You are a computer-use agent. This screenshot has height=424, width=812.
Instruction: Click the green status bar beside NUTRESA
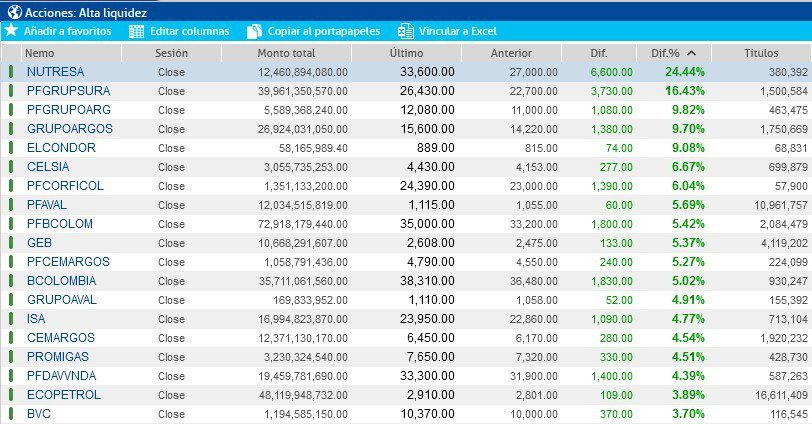click(x=11, y=71)
